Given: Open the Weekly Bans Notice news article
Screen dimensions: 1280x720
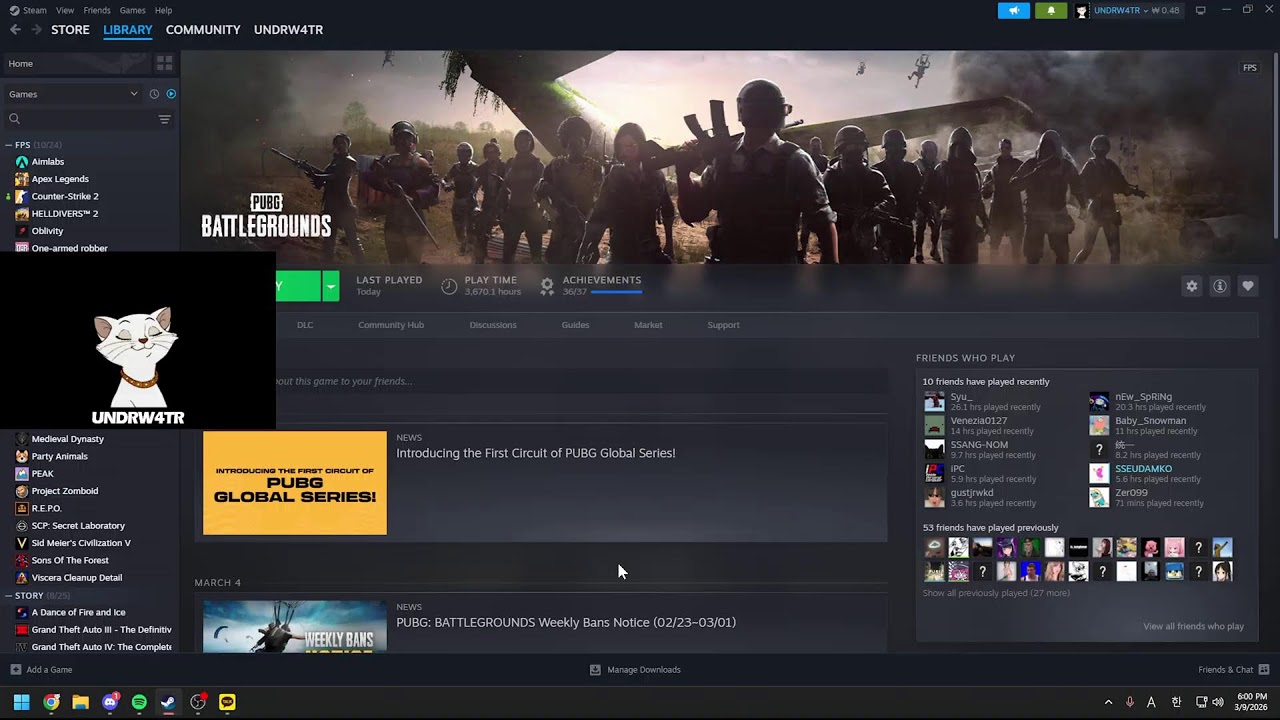Looking at the screenshot, I should 566,622.
